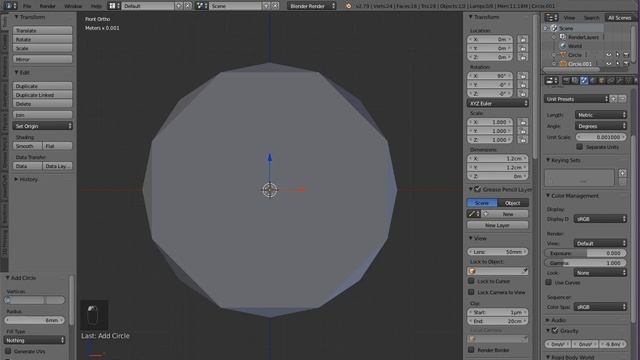
Task: Enable Lock Camera to View checkbox
Action: (x=471, y=292)
